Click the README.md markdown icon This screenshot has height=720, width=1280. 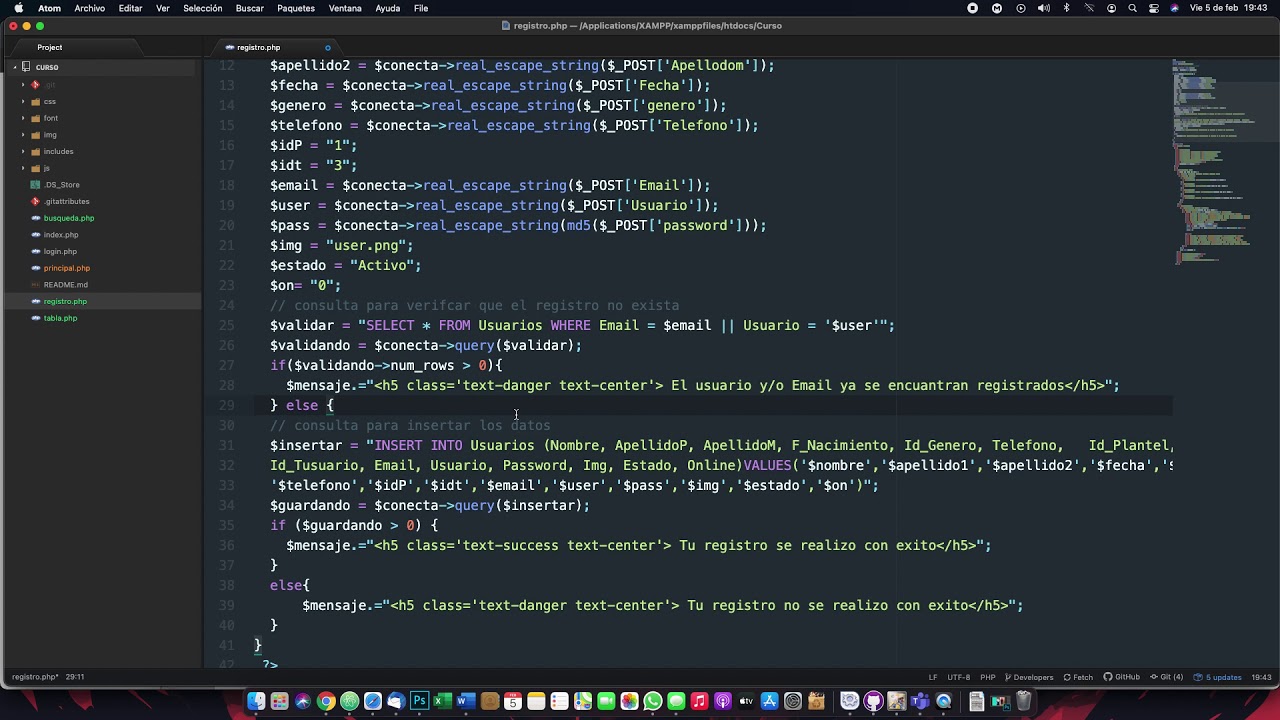(x=36, y=285)
